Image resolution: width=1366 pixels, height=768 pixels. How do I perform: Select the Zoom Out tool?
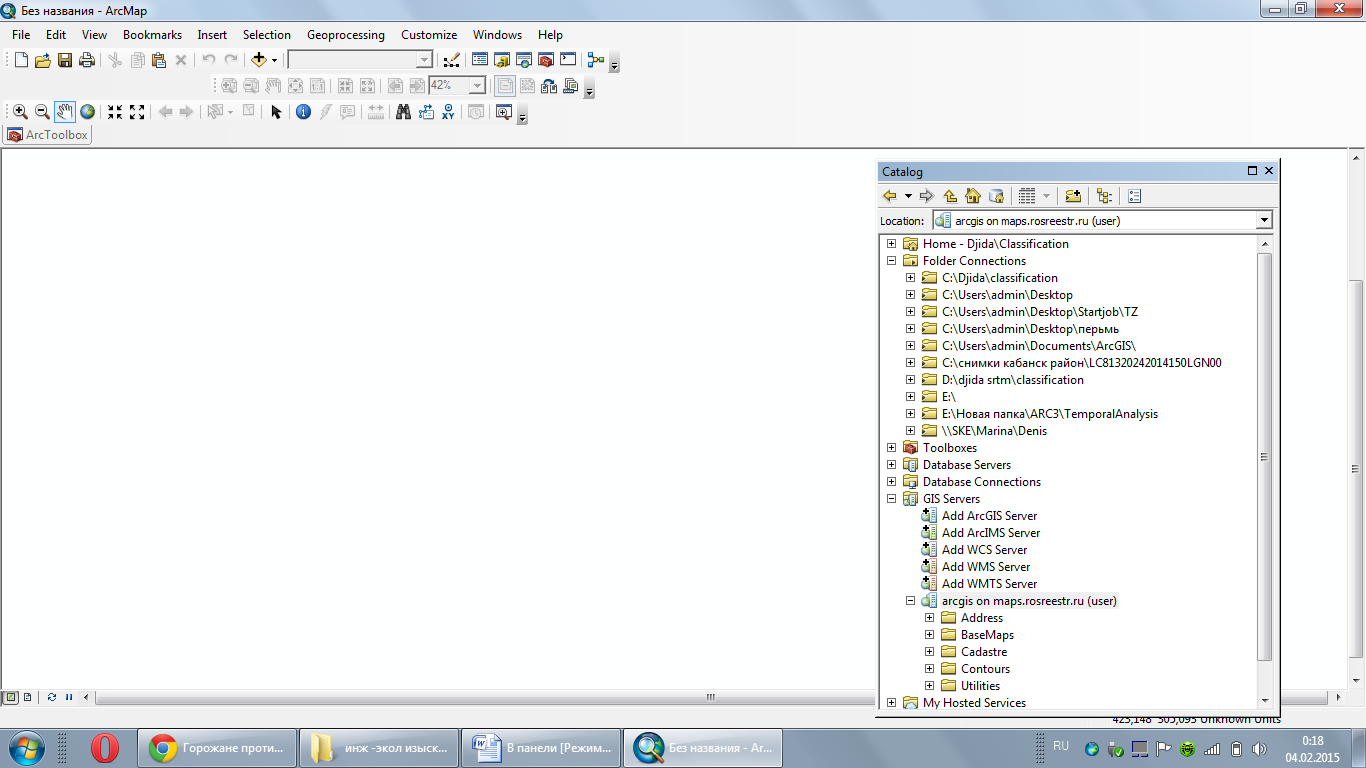tap(42, 112)
